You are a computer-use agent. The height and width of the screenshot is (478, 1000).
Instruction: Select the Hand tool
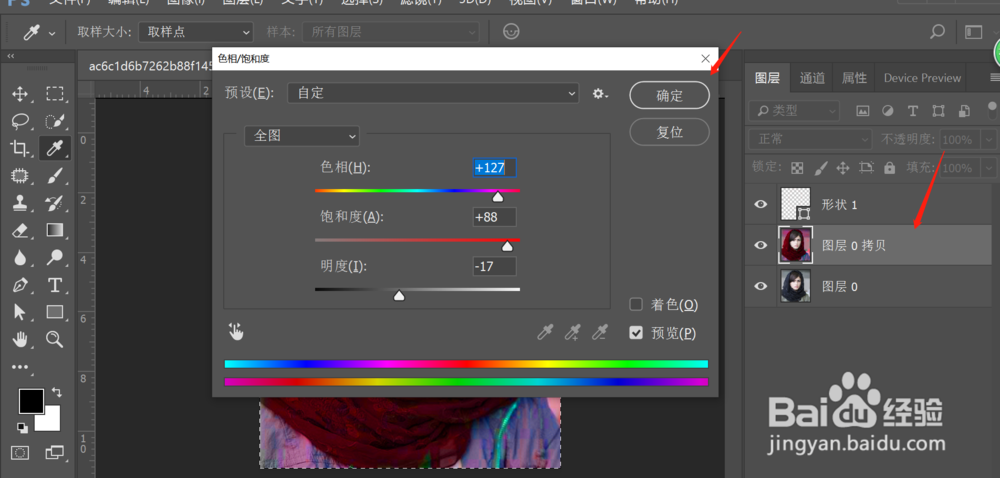20,339
